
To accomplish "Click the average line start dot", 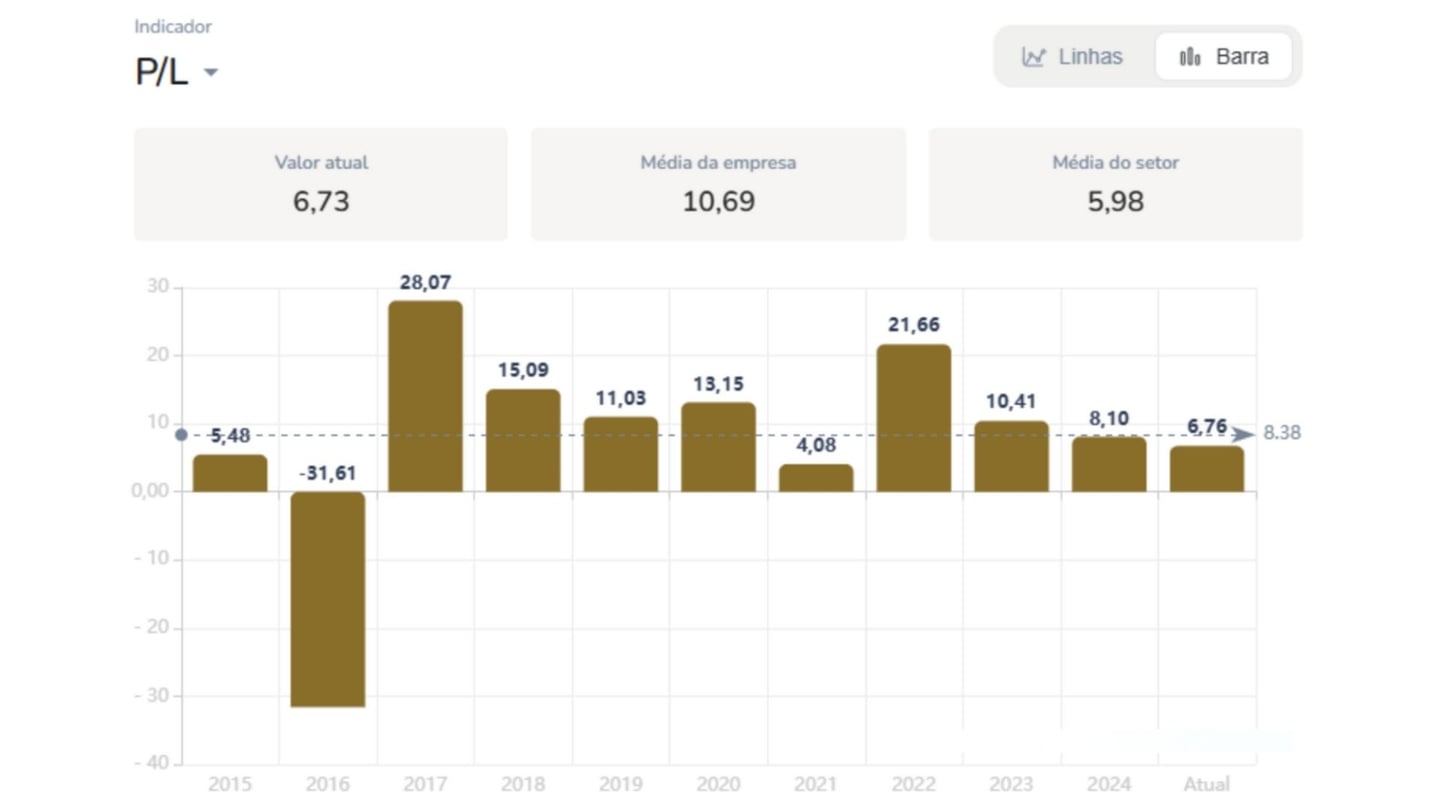I will coord(181,434).
